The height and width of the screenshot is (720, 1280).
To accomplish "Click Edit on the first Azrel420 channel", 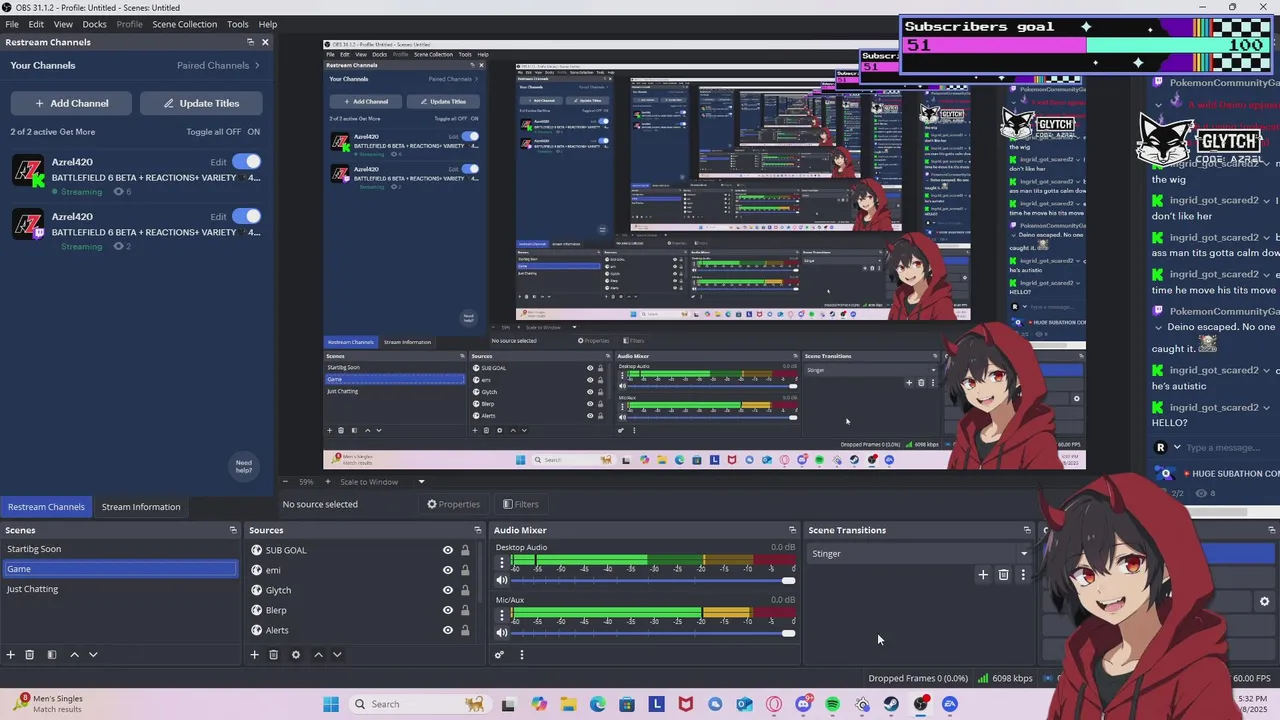I will pyautogui.click(x=218, y=162).
